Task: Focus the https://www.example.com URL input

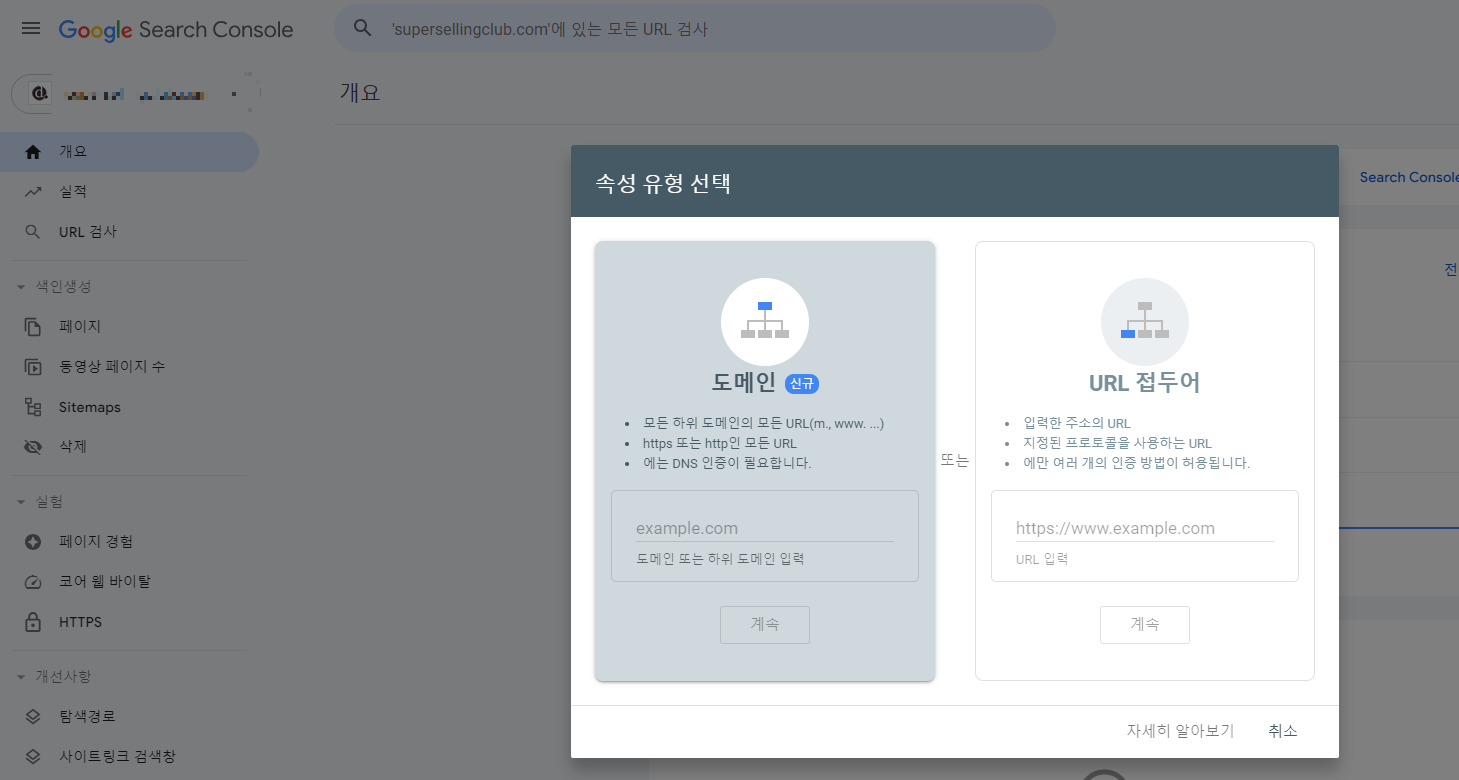Action: pyautogui.click(x=1145, y=528)
